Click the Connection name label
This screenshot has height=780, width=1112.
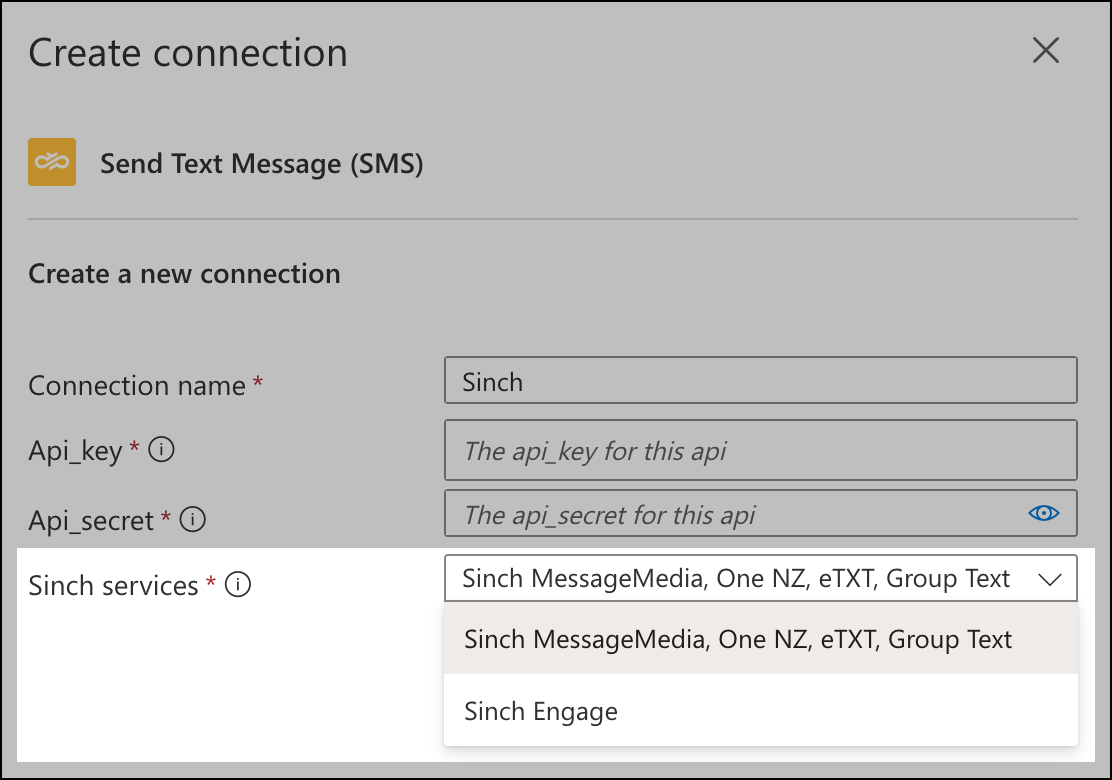(x=137, y=386)
